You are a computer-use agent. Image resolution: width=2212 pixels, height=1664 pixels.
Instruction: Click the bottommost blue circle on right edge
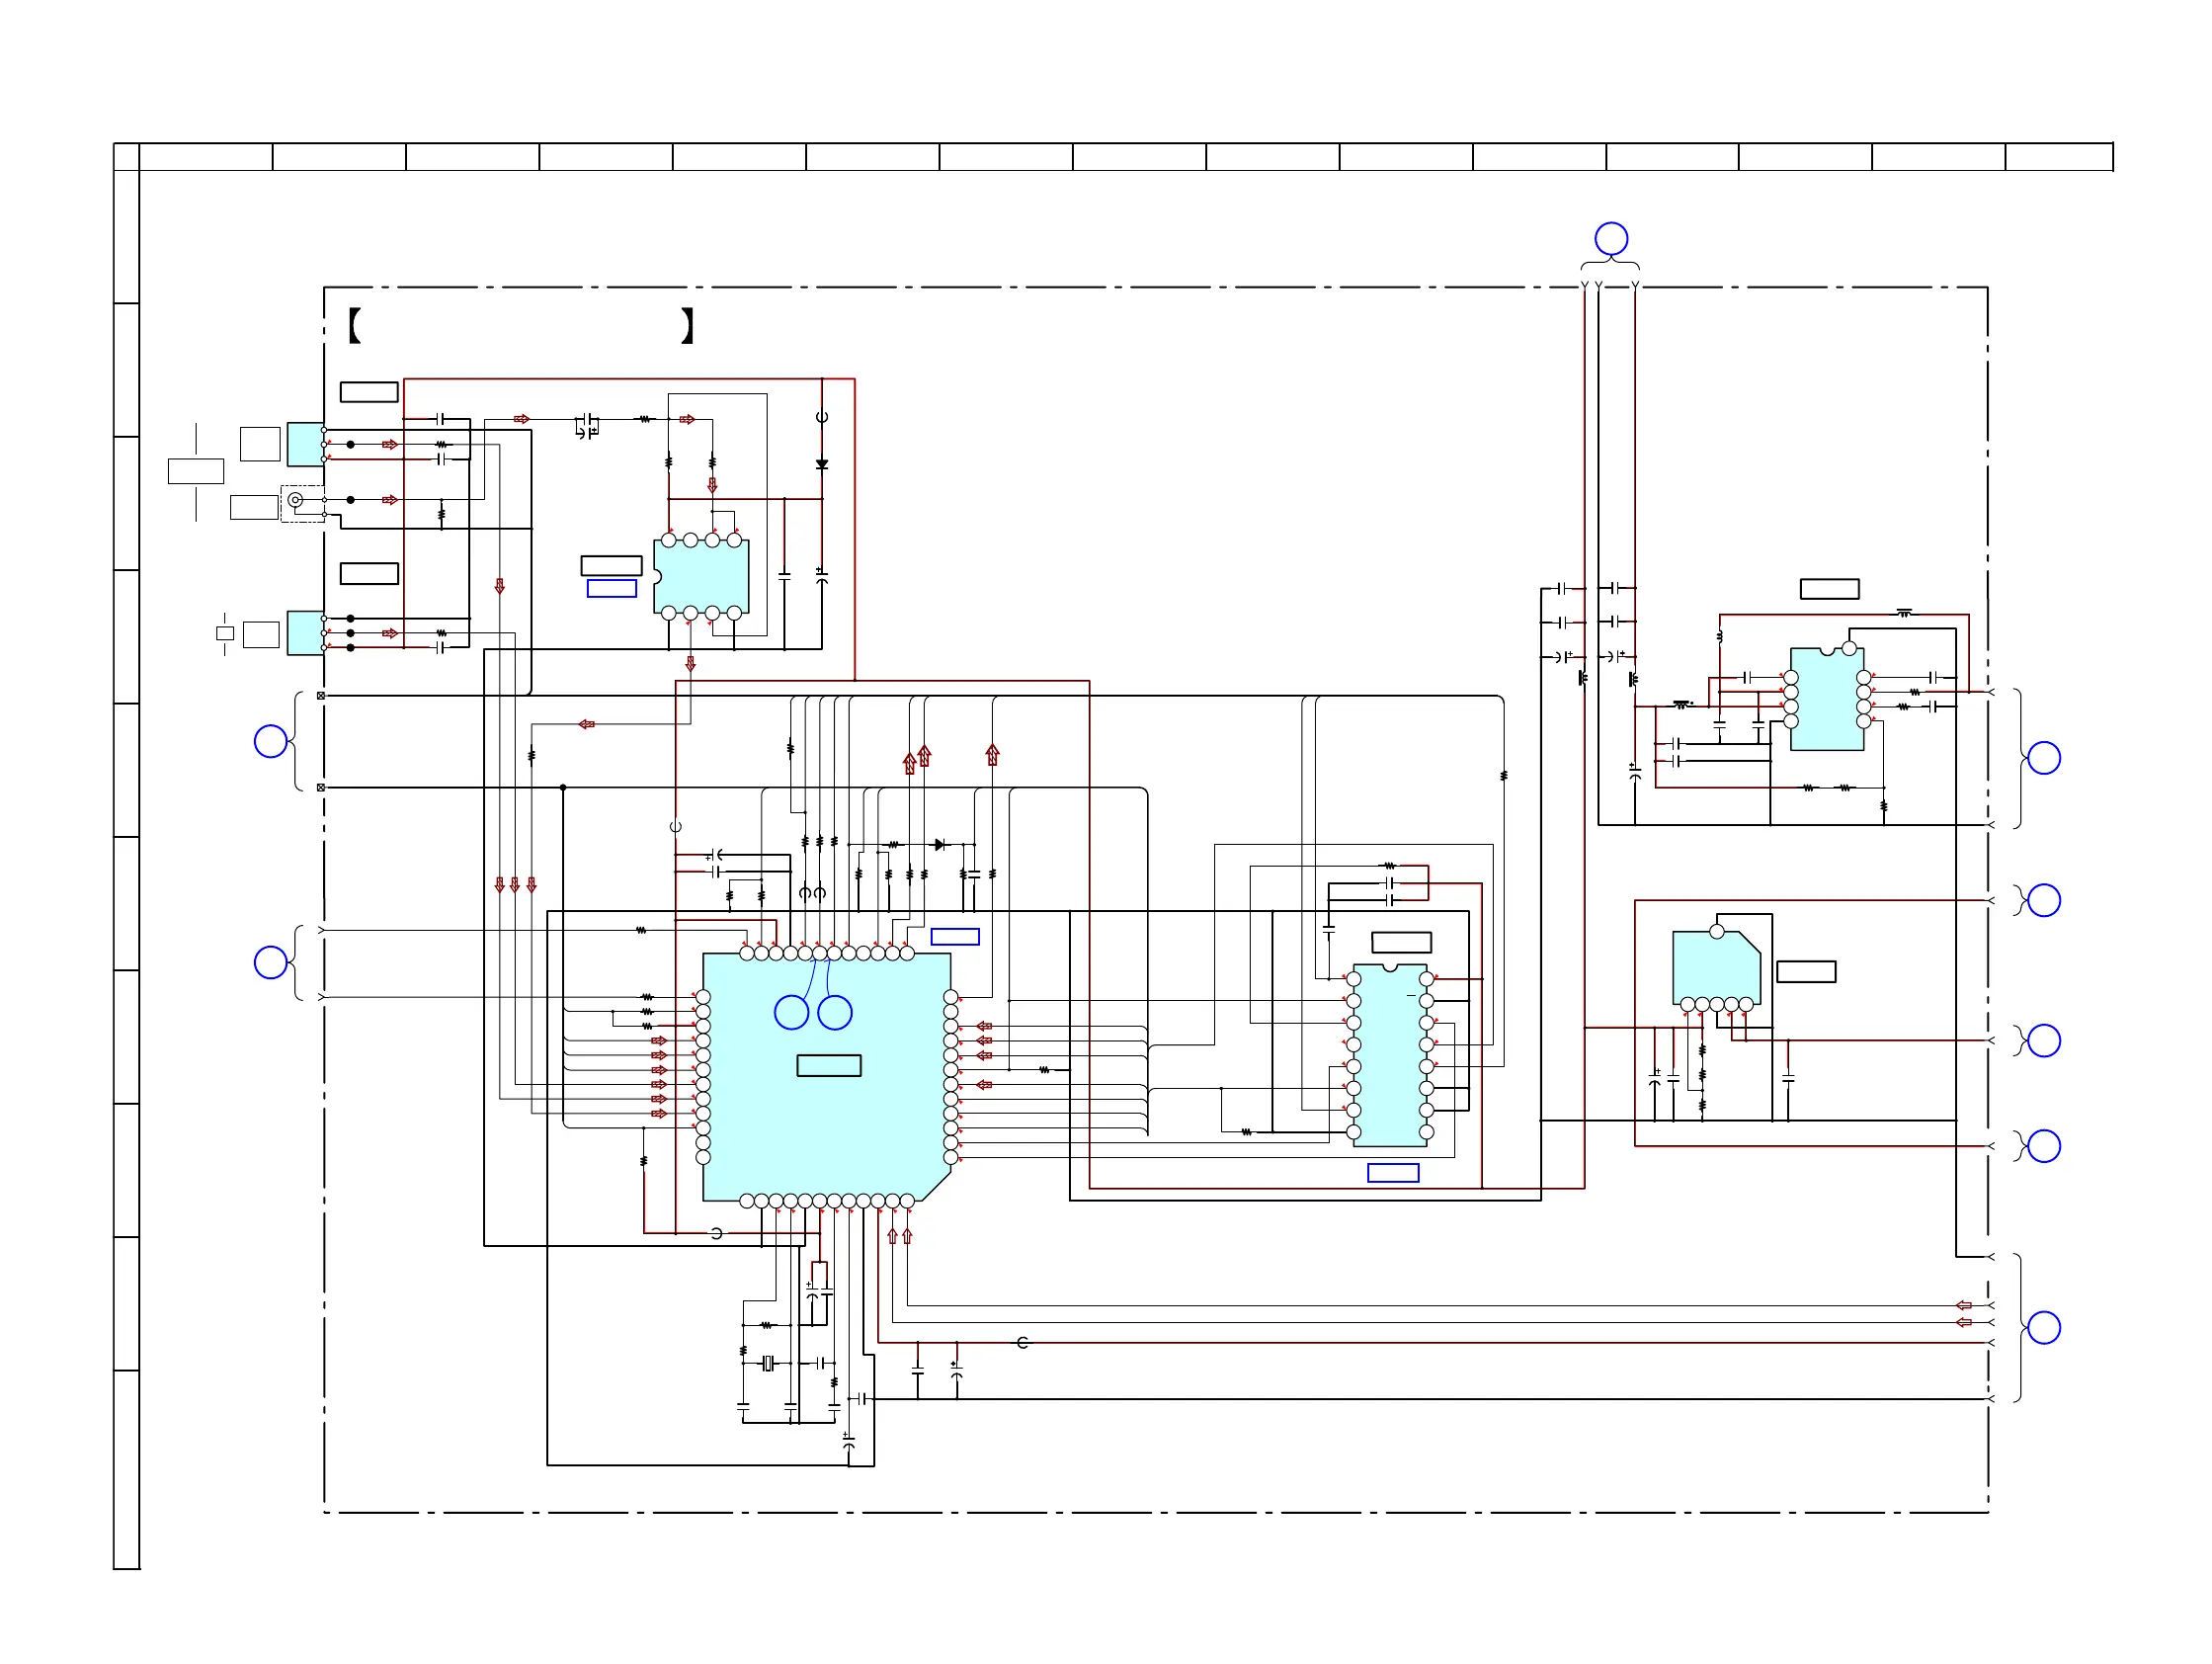click(x=2043, y=1328)
